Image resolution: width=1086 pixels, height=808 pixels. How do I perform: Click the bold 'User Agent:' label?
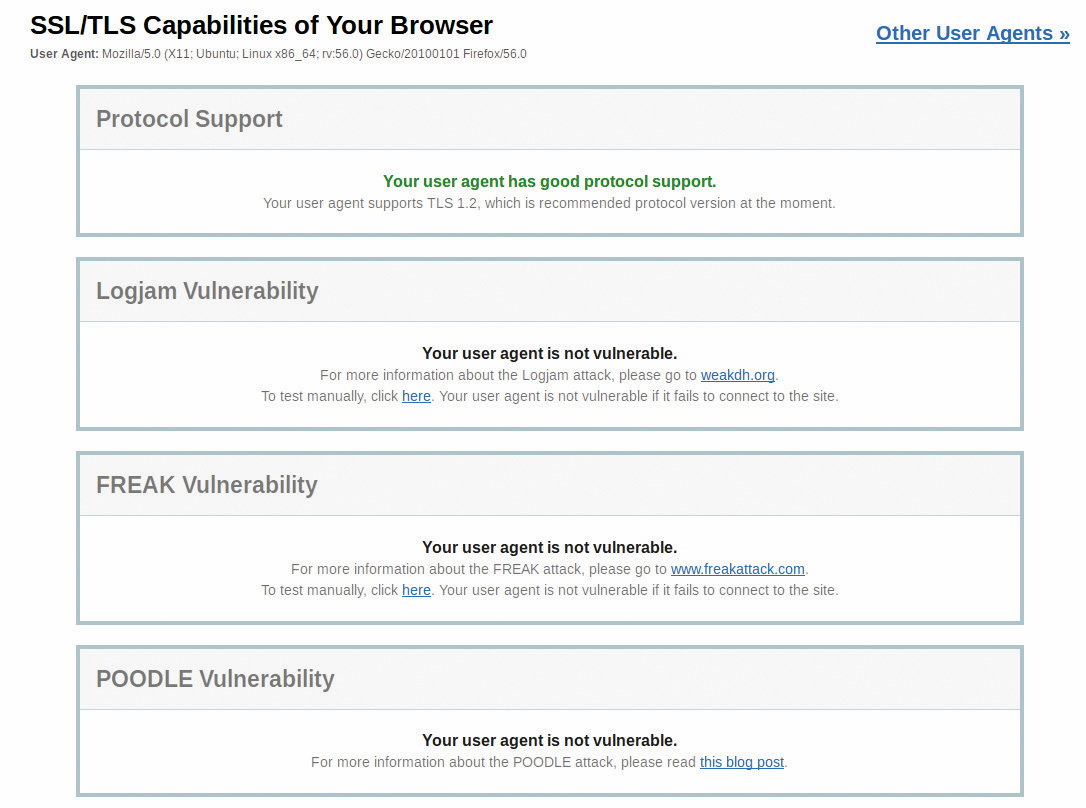(64, 54)
